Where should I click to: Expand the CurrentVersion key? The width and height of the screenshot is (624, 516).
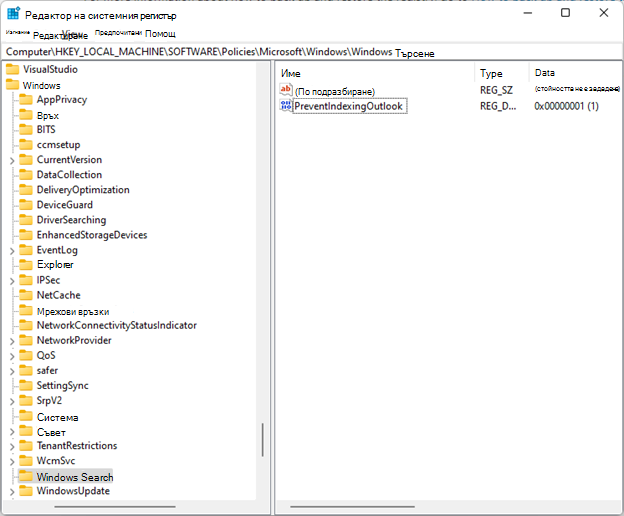12,161
